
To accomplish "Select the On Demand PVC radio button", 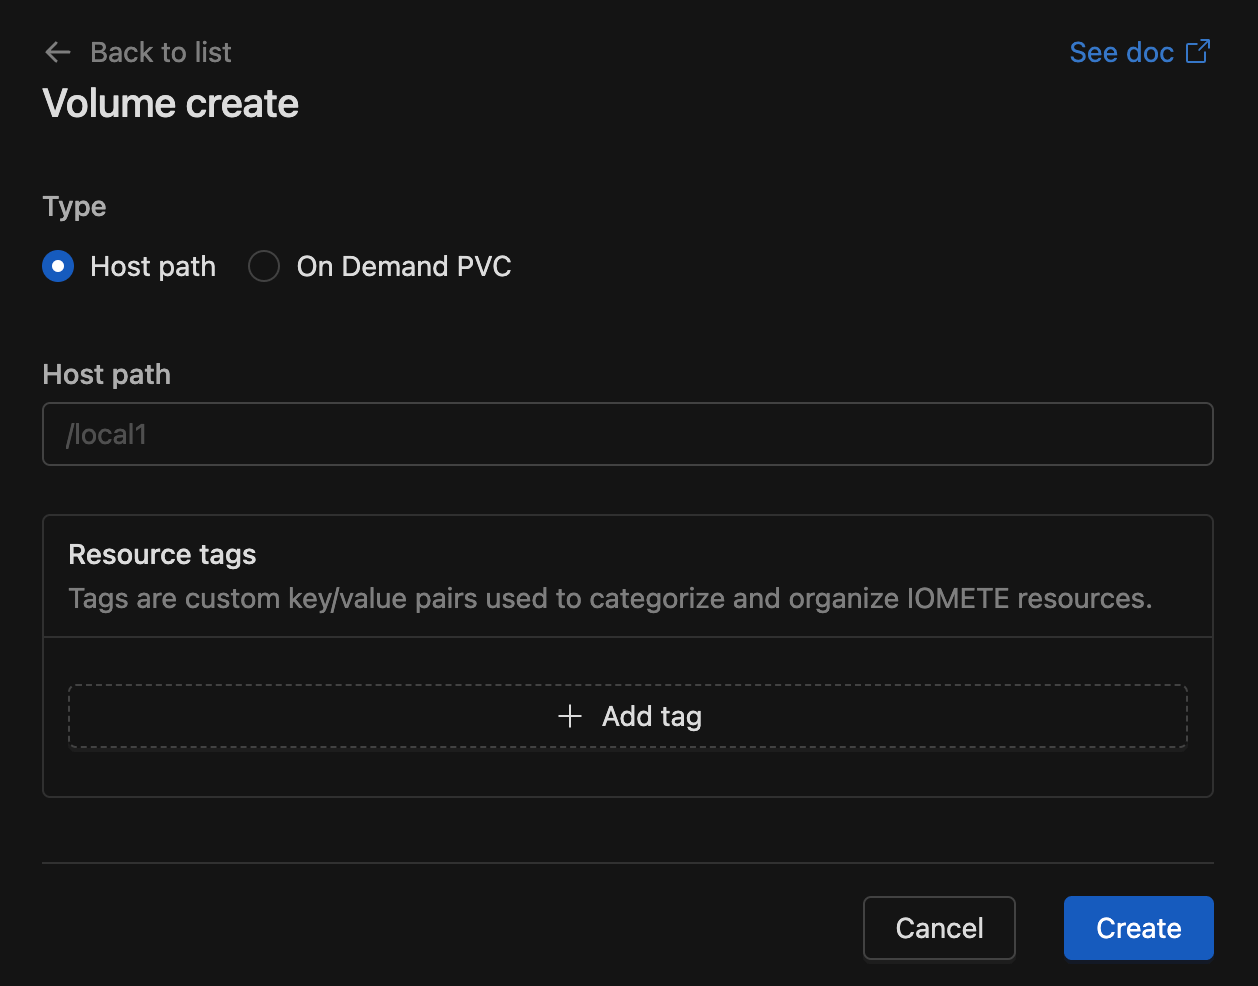I will (x=264, y=266).
